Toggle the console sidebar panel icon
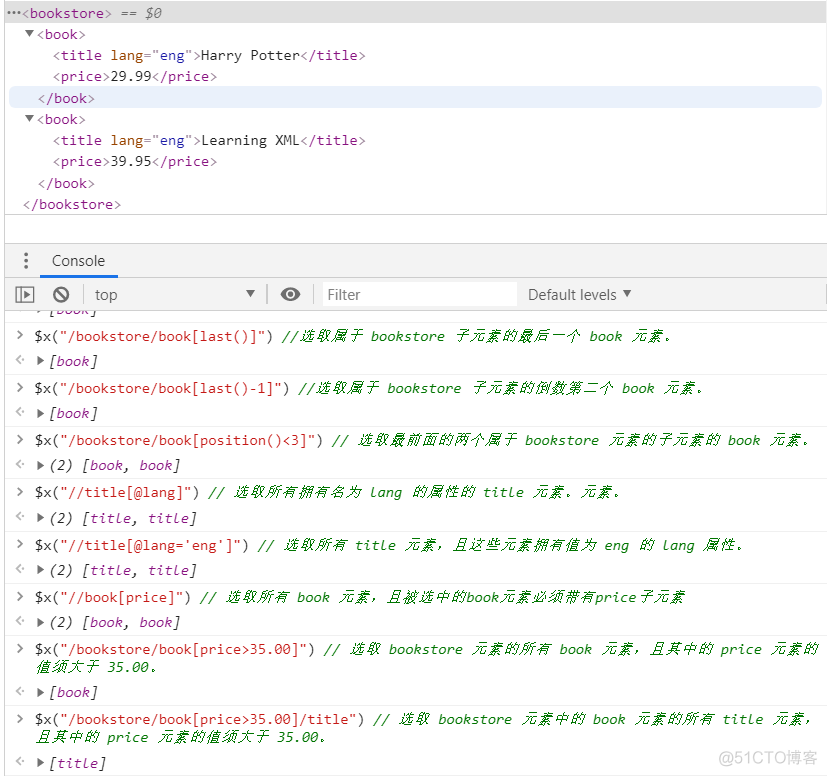The image size is (827, 776). tap(25, 294)
